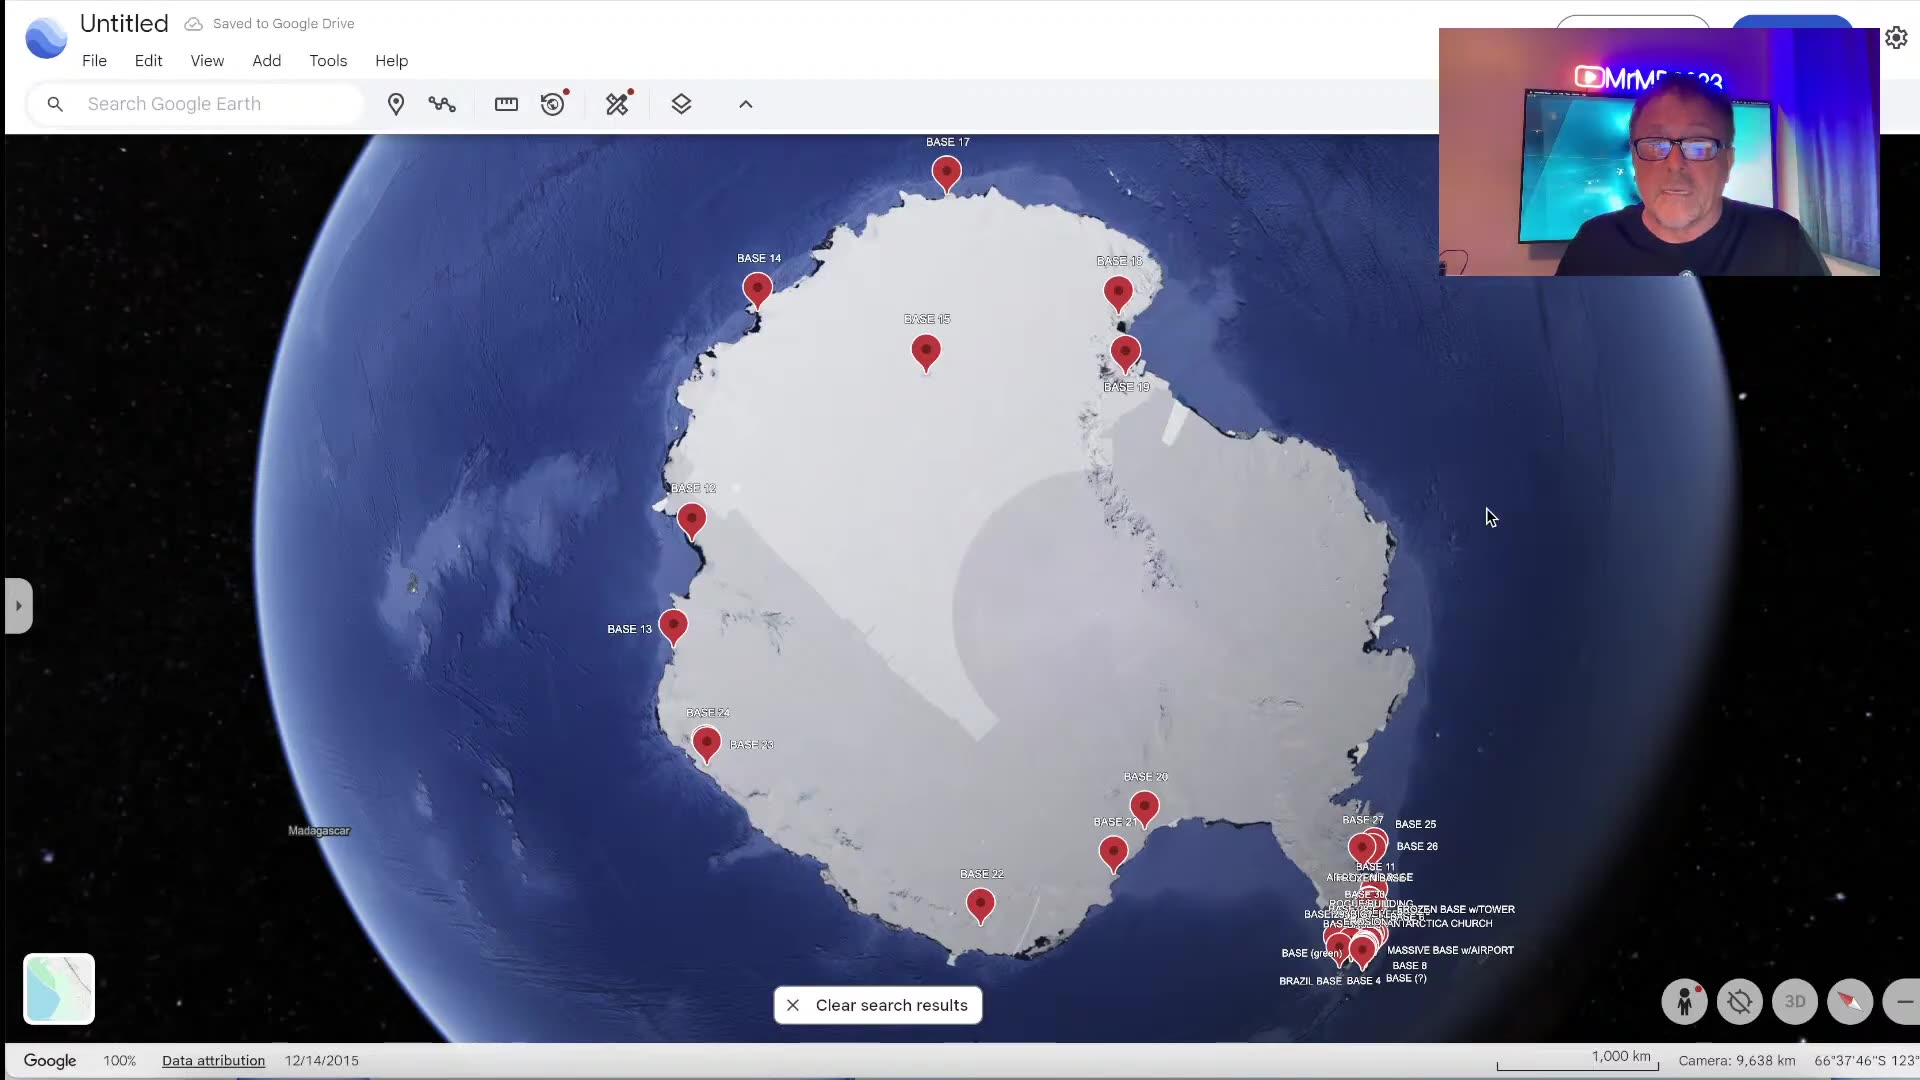The image size is (1920, 1080).
Task: Click the reset rotation globe icon
Action: pos(1740,1001)
